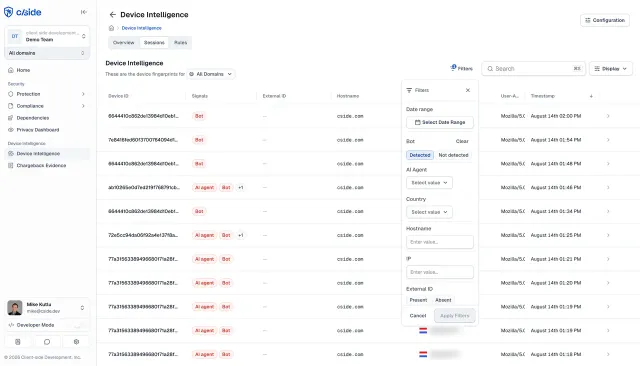Collapse the sidebar with the arrow icon
640x366 pixels.
(x=84, y=12)
